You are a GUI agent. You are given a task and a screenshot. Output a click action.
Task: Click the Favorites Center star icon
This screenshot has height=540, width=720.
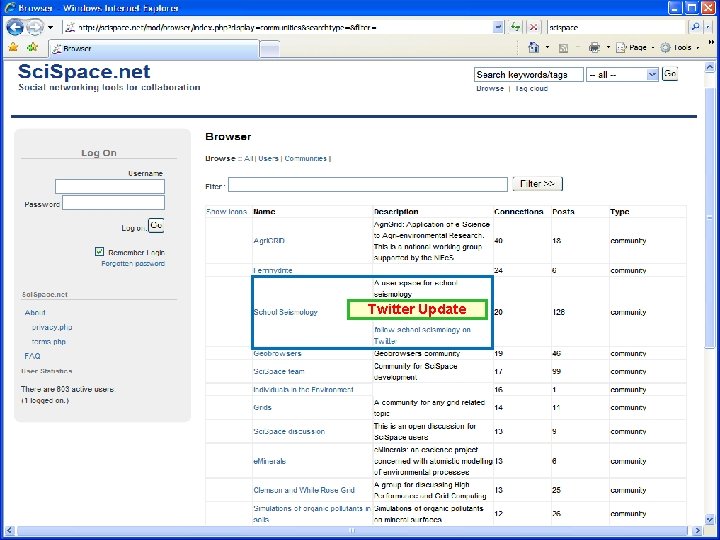(13, 47)
